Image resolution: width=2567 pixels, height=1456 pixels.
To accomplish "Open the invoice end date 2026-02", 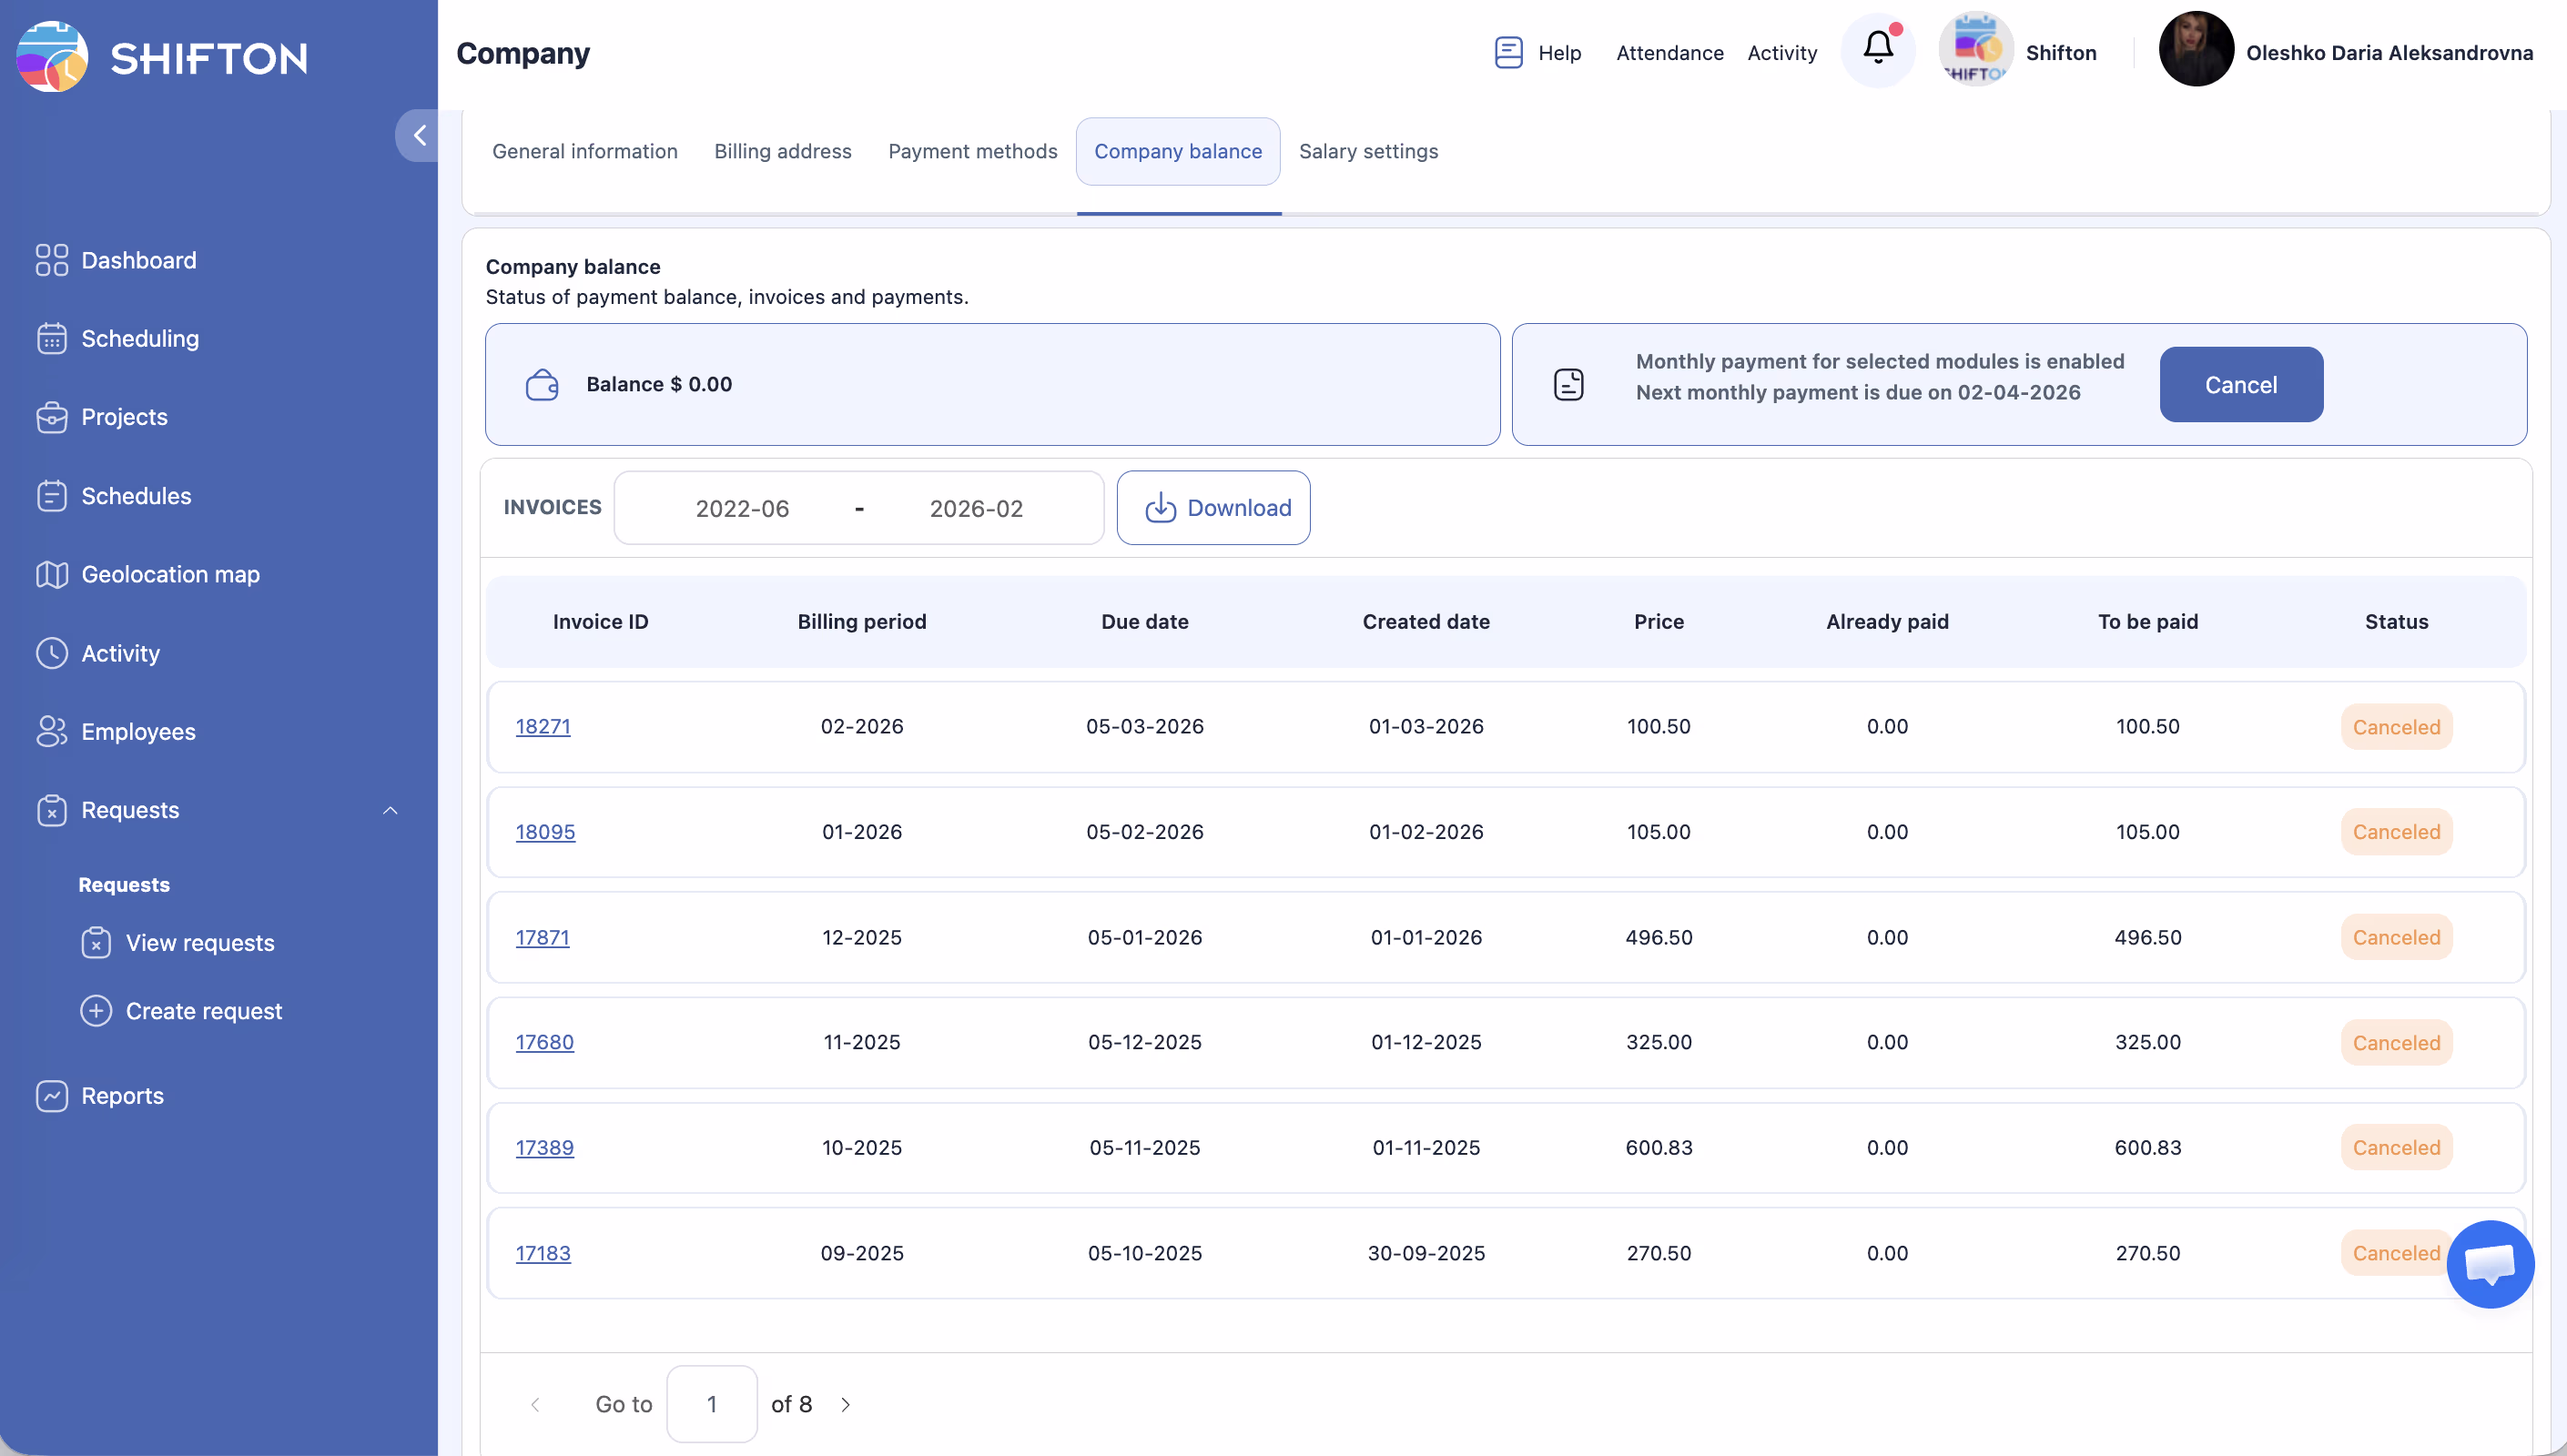I will (976, 509).
